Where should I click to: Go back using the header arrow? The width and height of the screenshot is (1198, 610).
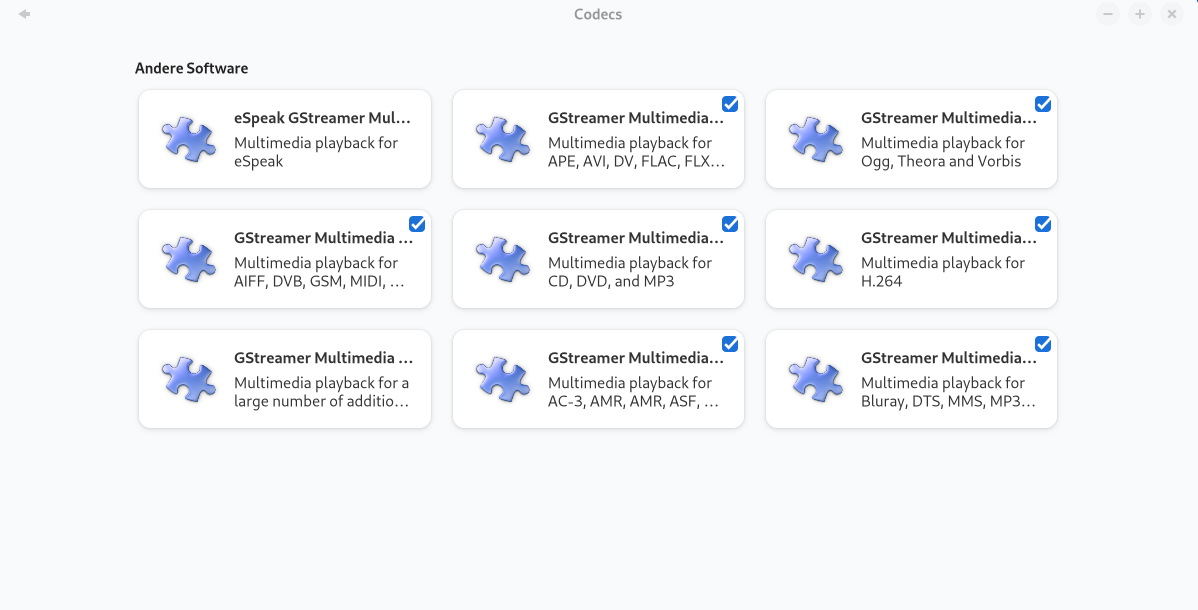tap(24, 14)
